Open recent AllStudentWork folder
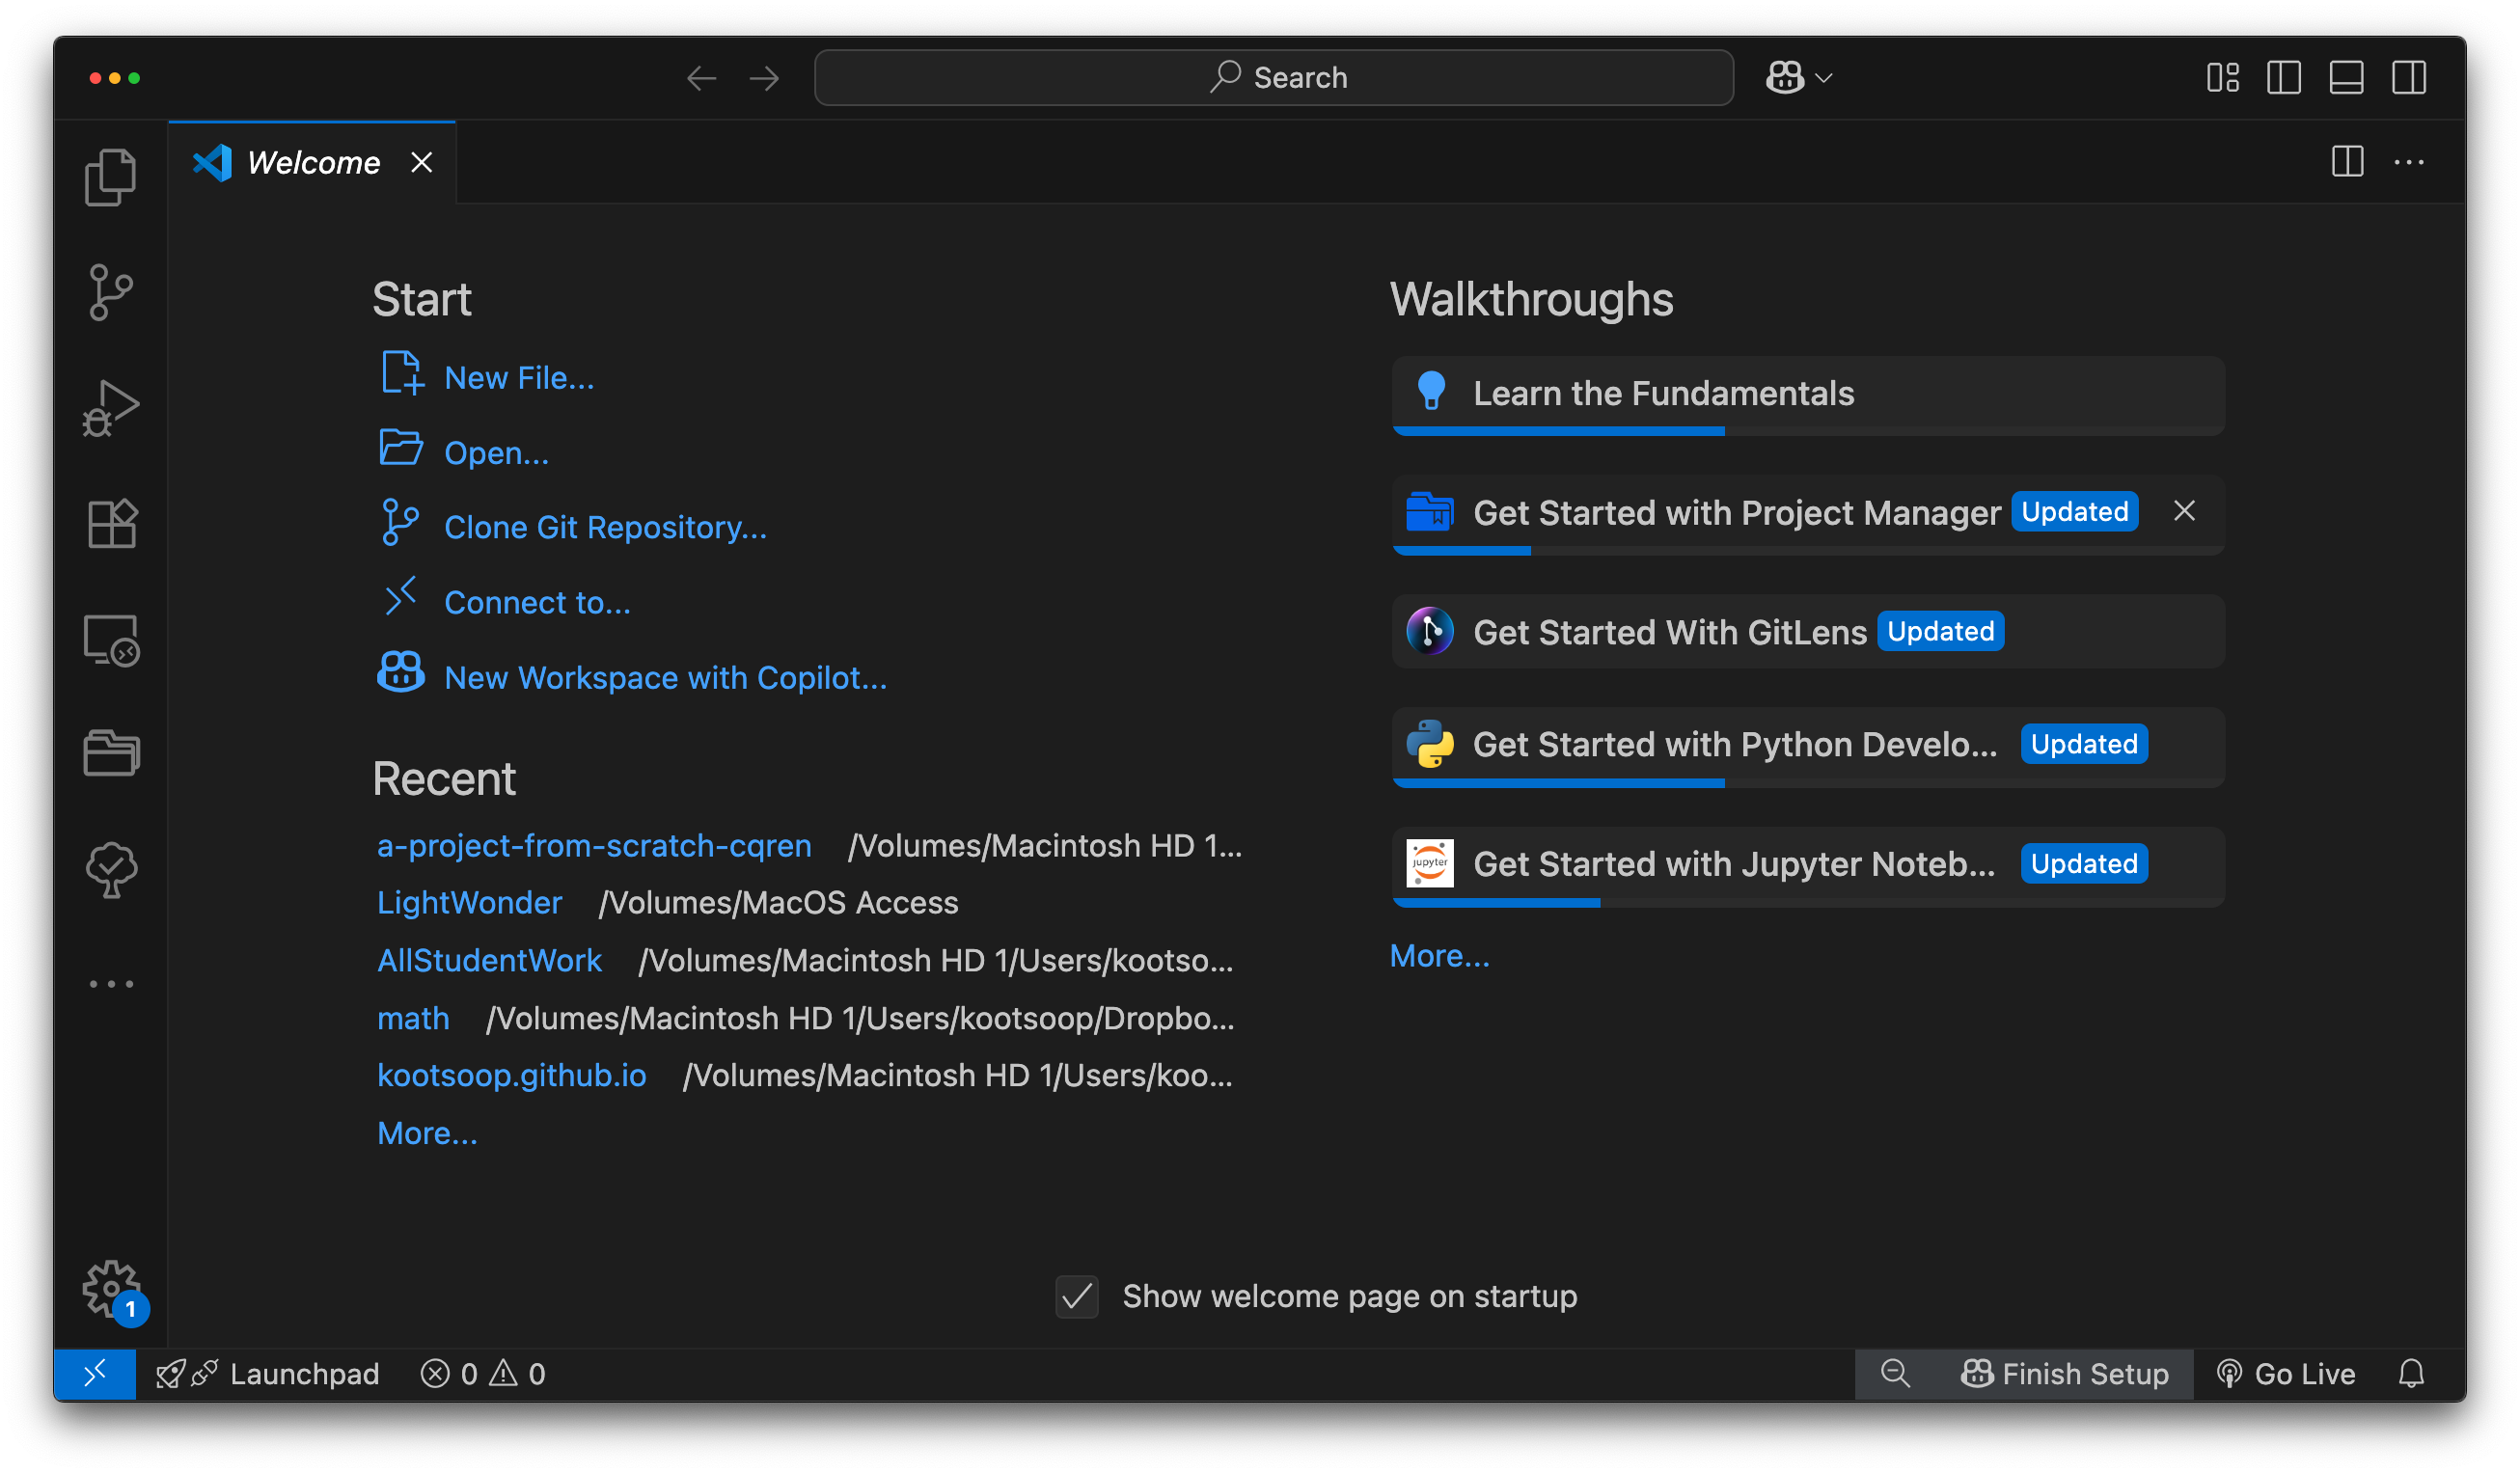The image size is (2520, 1473). [489, 961]
